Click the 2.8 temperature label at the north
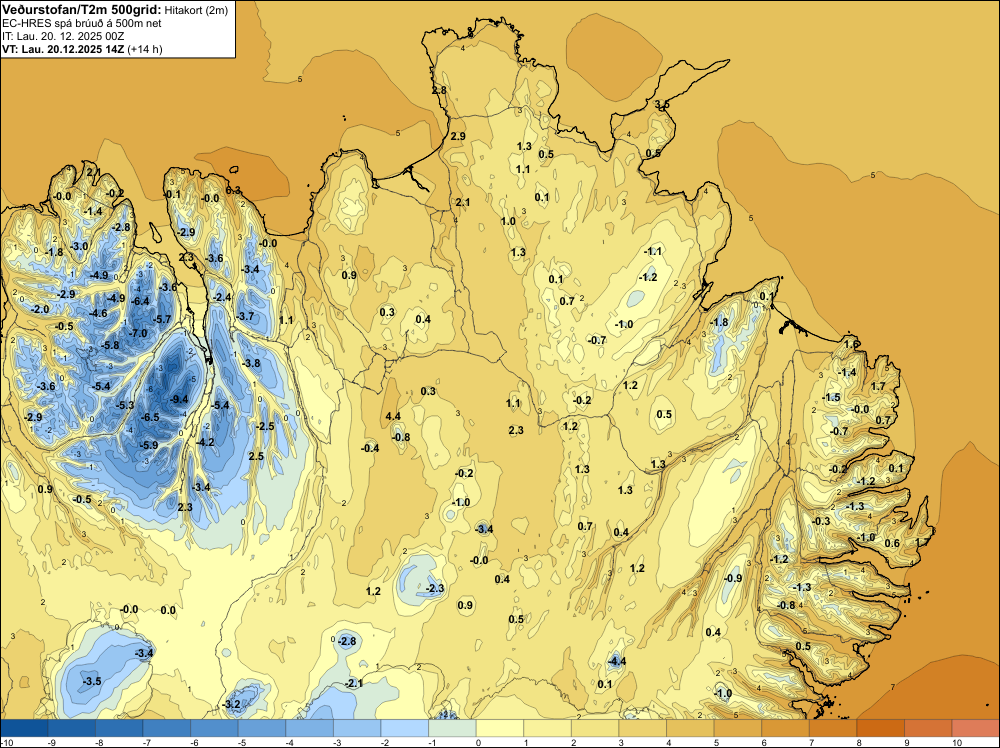This screenshot has width=1000, height=748. 439,91
